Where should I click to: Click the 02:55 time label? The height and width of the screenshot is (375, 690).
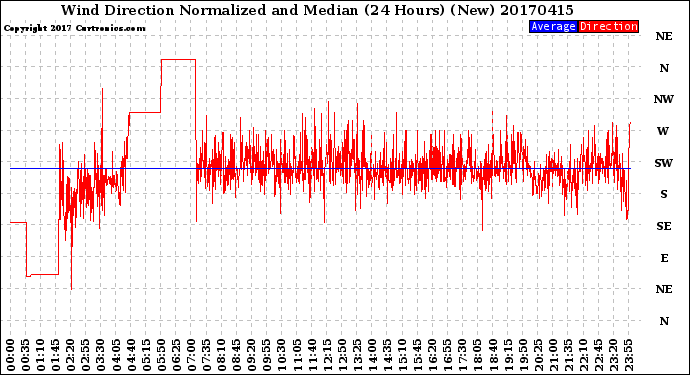[86, 355]
